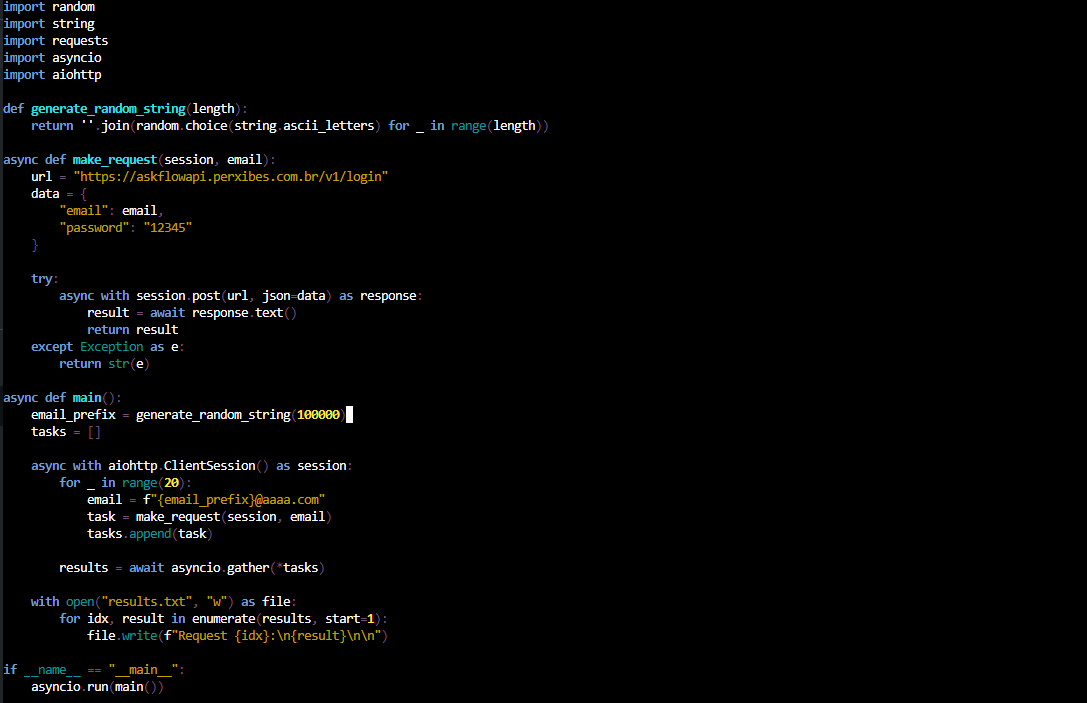Click the range(20) loop count value
Image resolution: width=1087 pixels, height=703 pixels.
[x=172, y=482]
